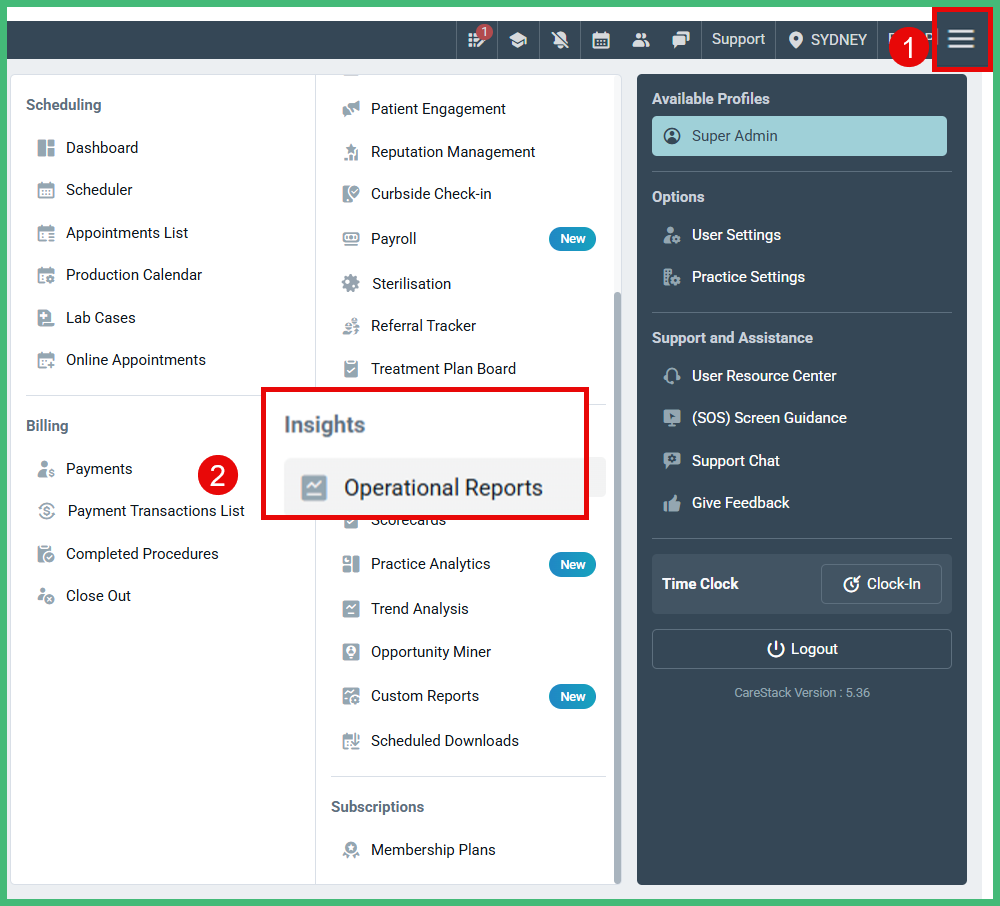Click the Referral Tracker icon
The image size is (1000, 906).
[x=350, y=325]
